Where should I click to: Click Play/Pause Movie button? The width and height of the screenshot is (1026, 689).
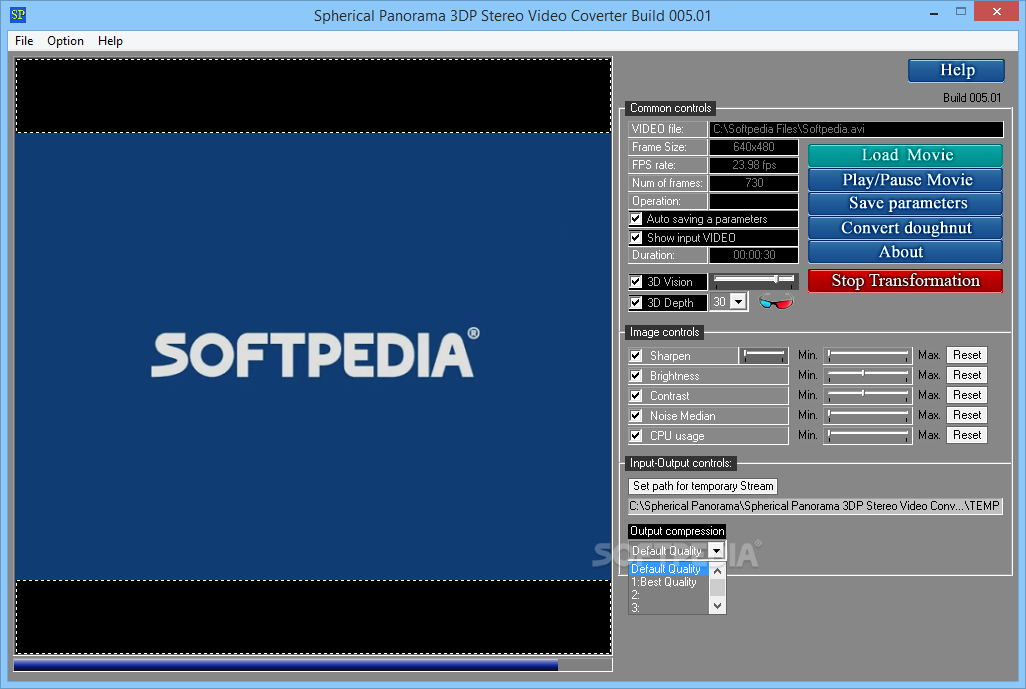coord(905,179)
